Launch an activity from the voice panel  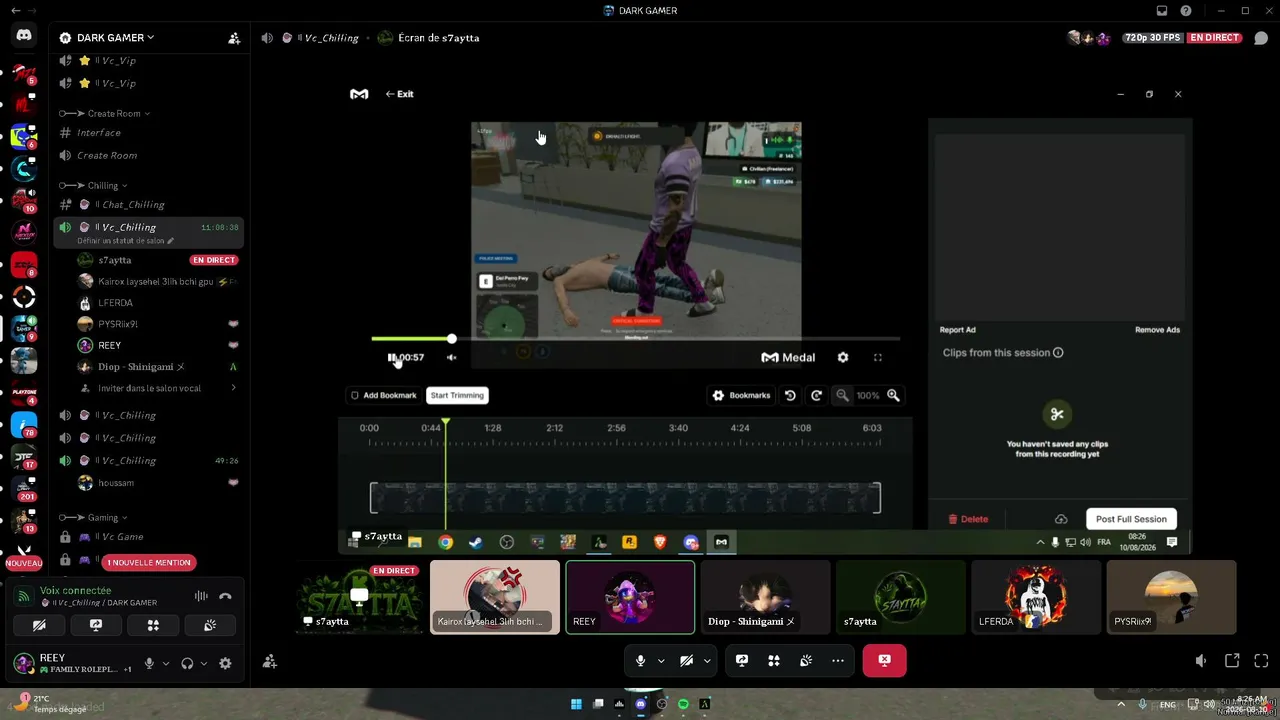153,625
